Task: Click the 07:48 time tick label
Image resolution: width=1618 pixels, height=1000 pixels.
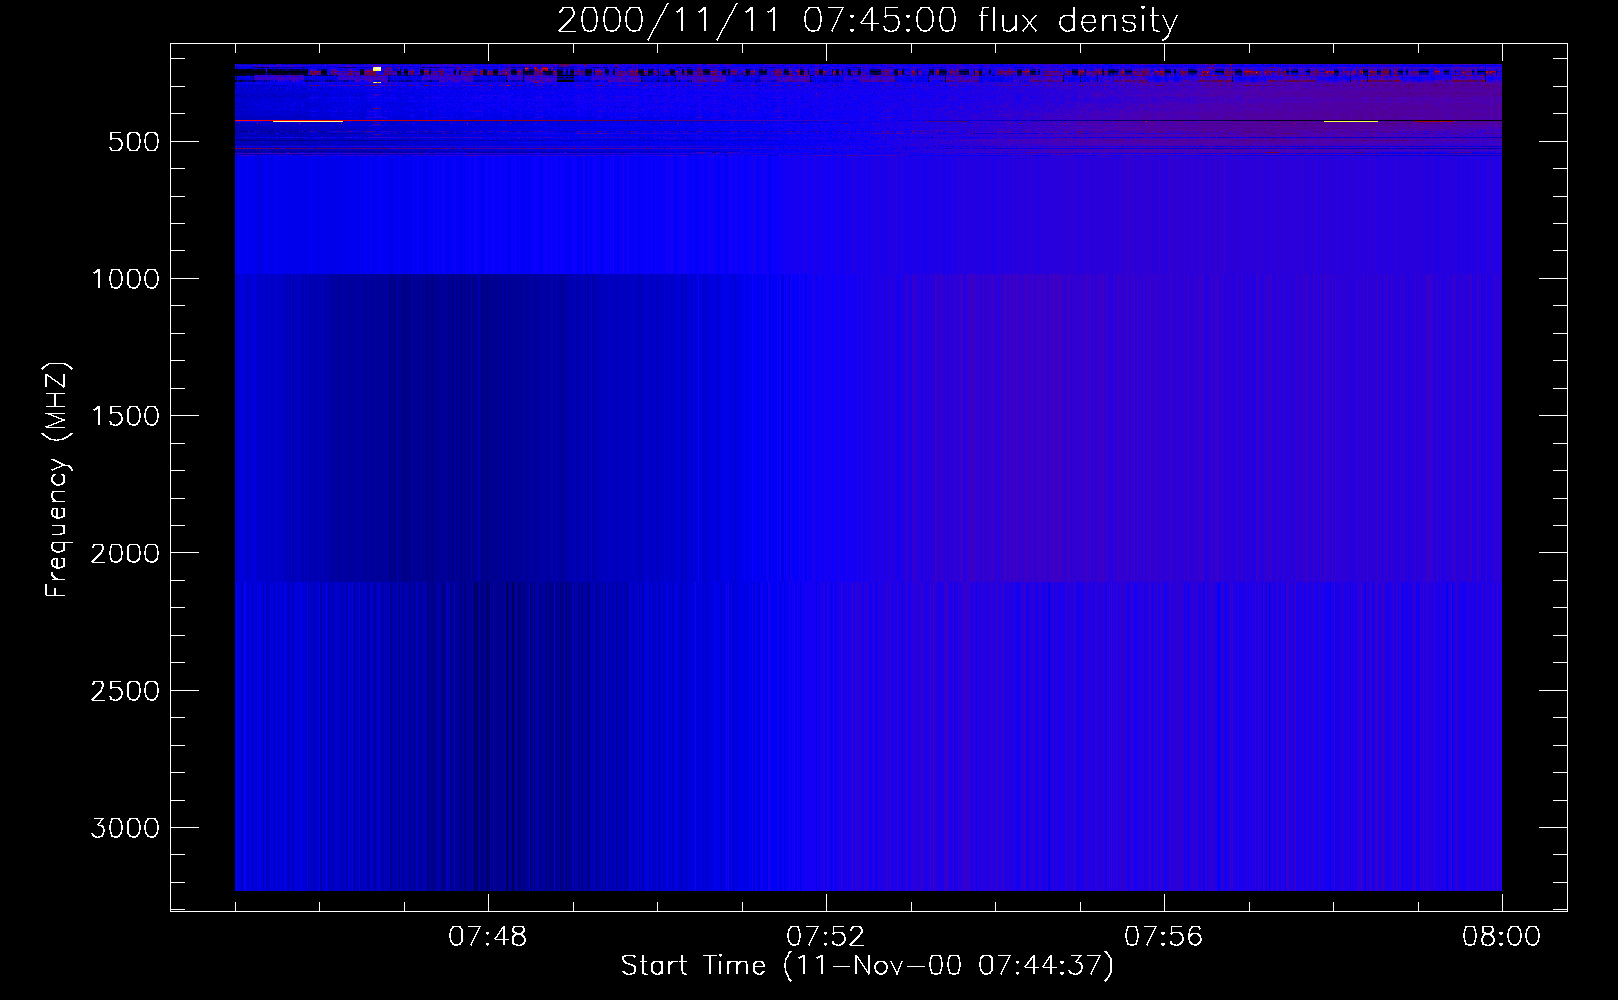Action: [x=487, y=937]
